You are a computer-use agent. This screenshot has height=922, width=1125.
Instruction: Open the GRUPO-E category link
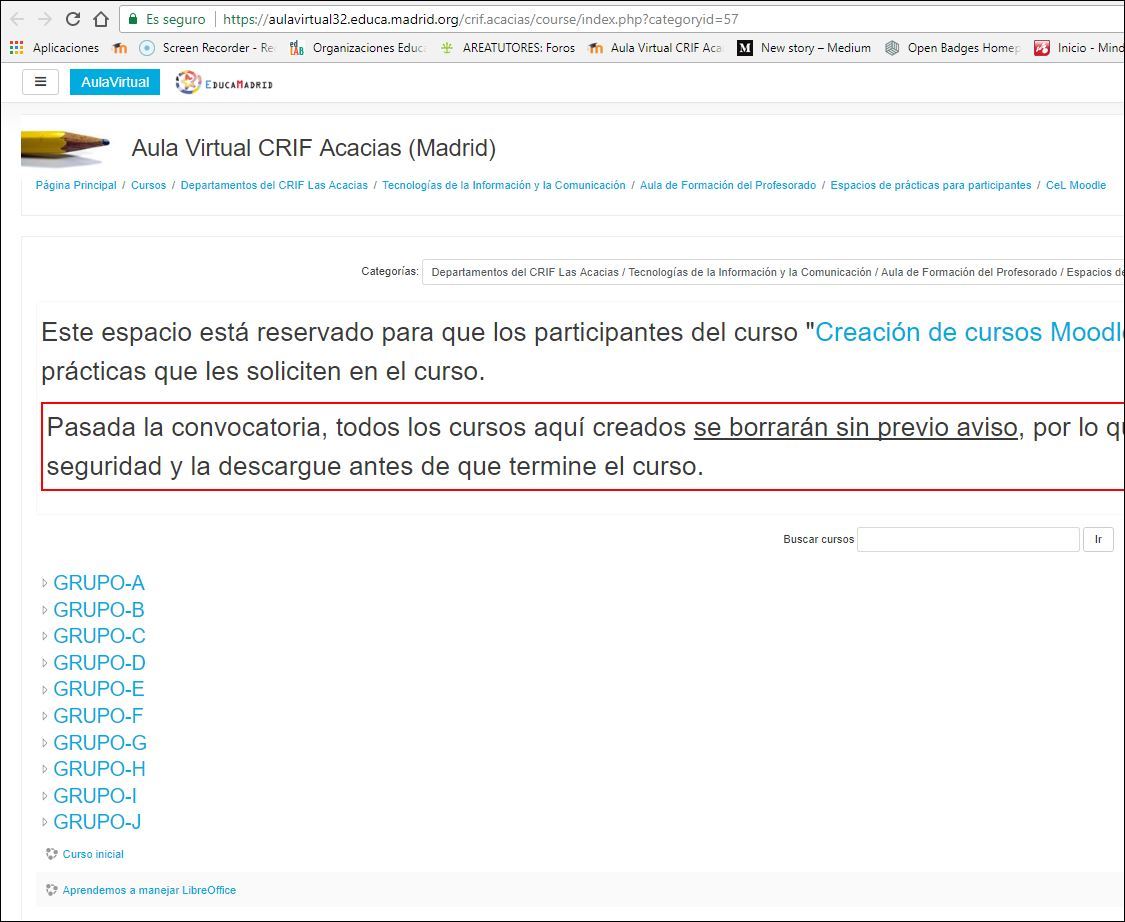[x=99, y=689]
